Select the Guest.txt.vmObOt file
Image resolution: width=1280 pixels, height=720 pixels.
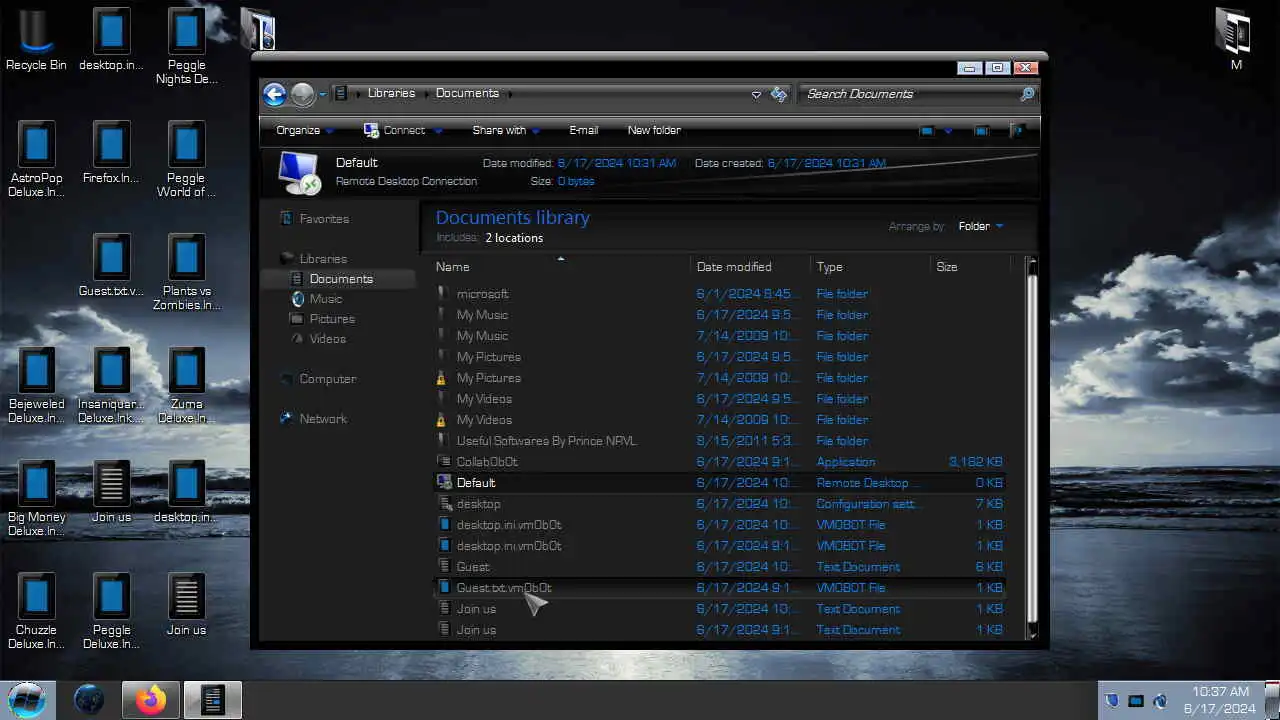tap(720, 588)
